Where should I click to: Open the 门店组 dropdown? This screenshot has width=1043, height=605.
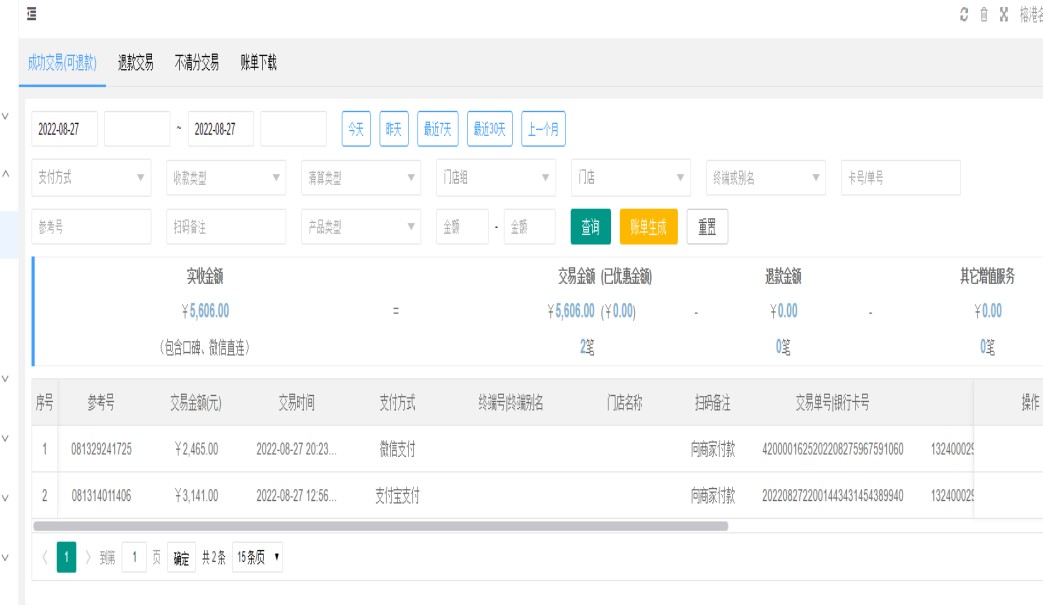click(496, 178)
